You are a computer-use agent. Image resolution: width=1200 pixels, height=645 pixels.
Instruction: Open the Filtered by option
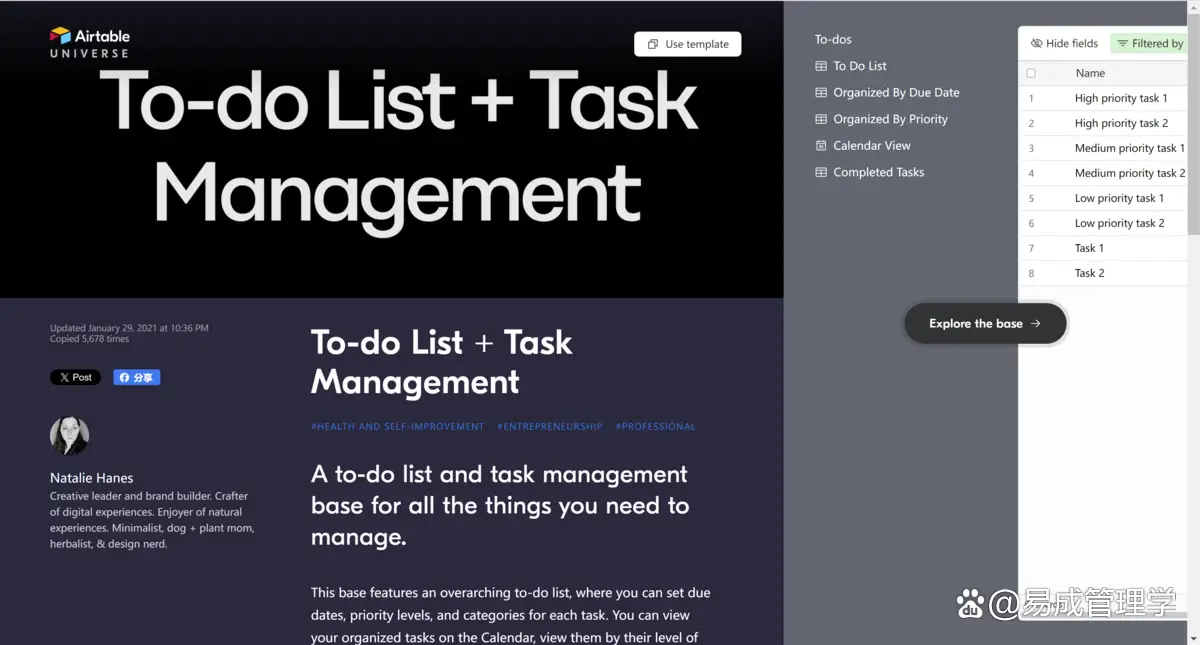coord(1149,44)
